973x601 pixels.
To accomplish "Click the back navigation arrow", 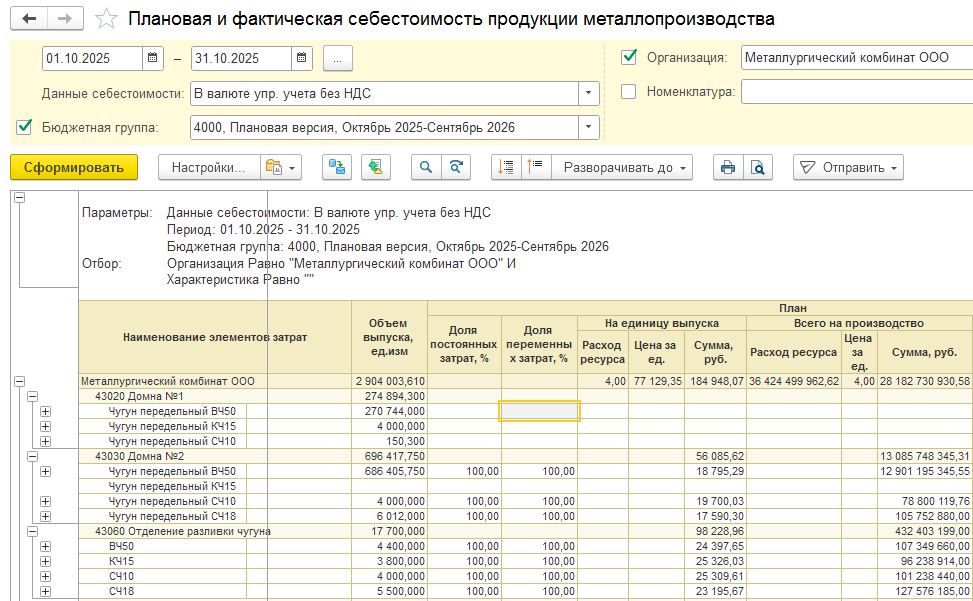I will click(x=29, y=19).
